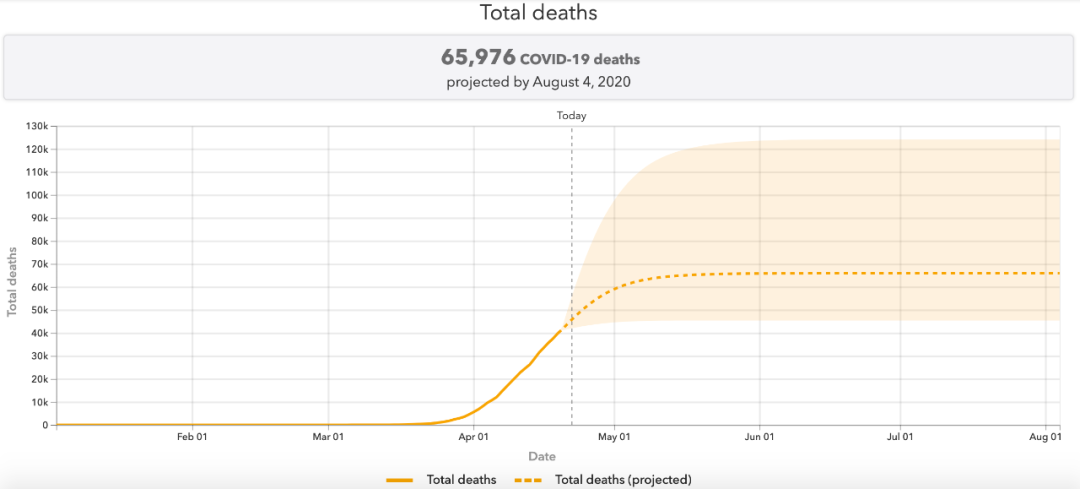Click the Apr 01 date axis label

(474, 437)
